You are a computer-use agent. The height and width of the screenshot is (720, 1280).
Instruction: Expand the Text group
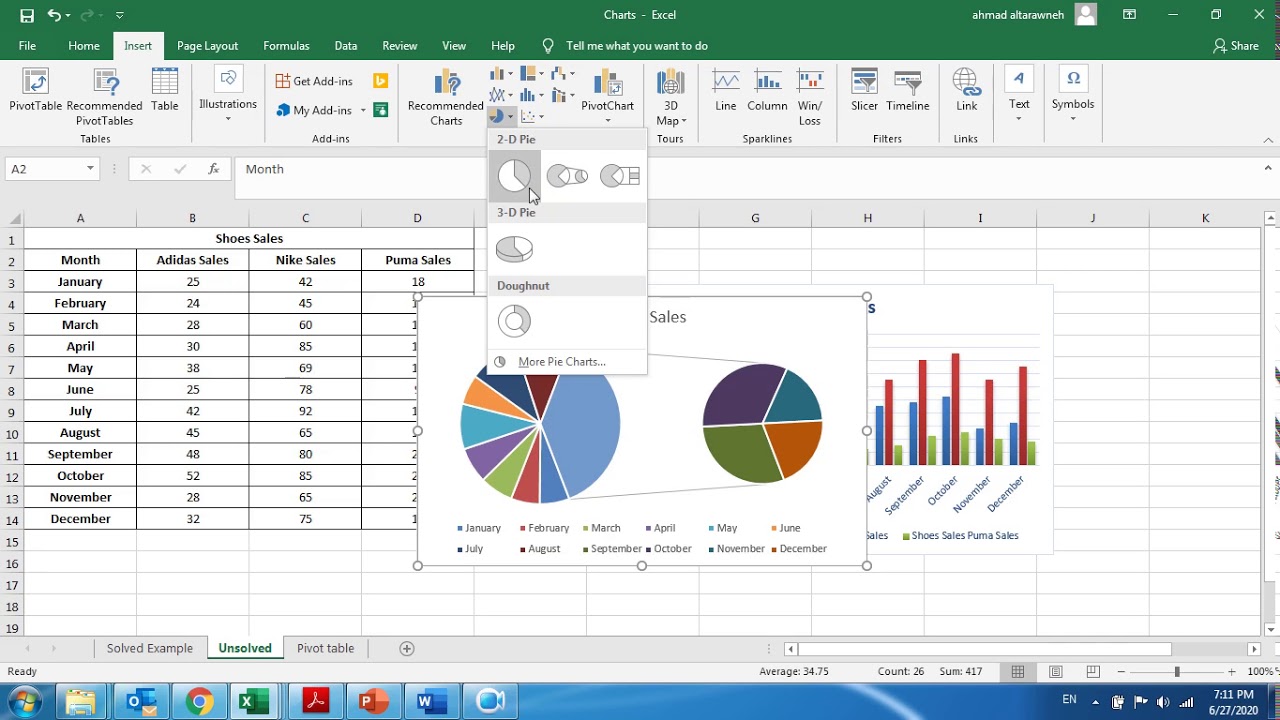pyautogui.click(x=1019, y=96)
